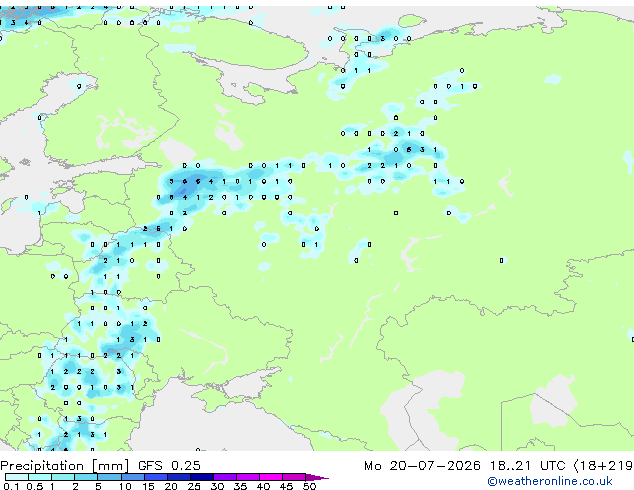634x490 pixels.
Task: Click the legend value "25"
Action: pyautogui.click(x=194, y=486)
